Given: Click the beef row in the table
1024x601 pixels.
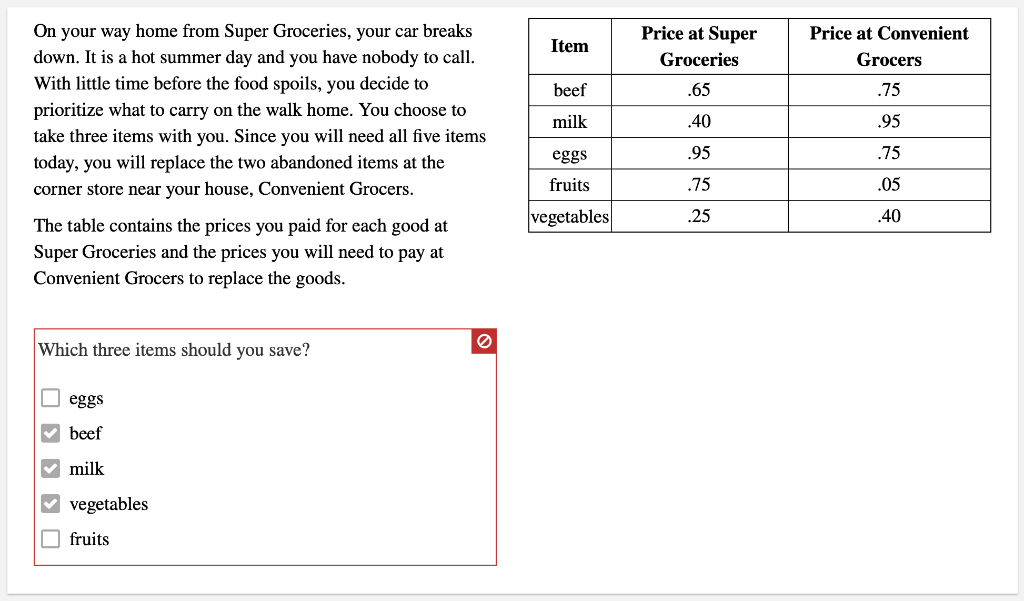Looking at the screenshot, I should [x=569, y=90].
